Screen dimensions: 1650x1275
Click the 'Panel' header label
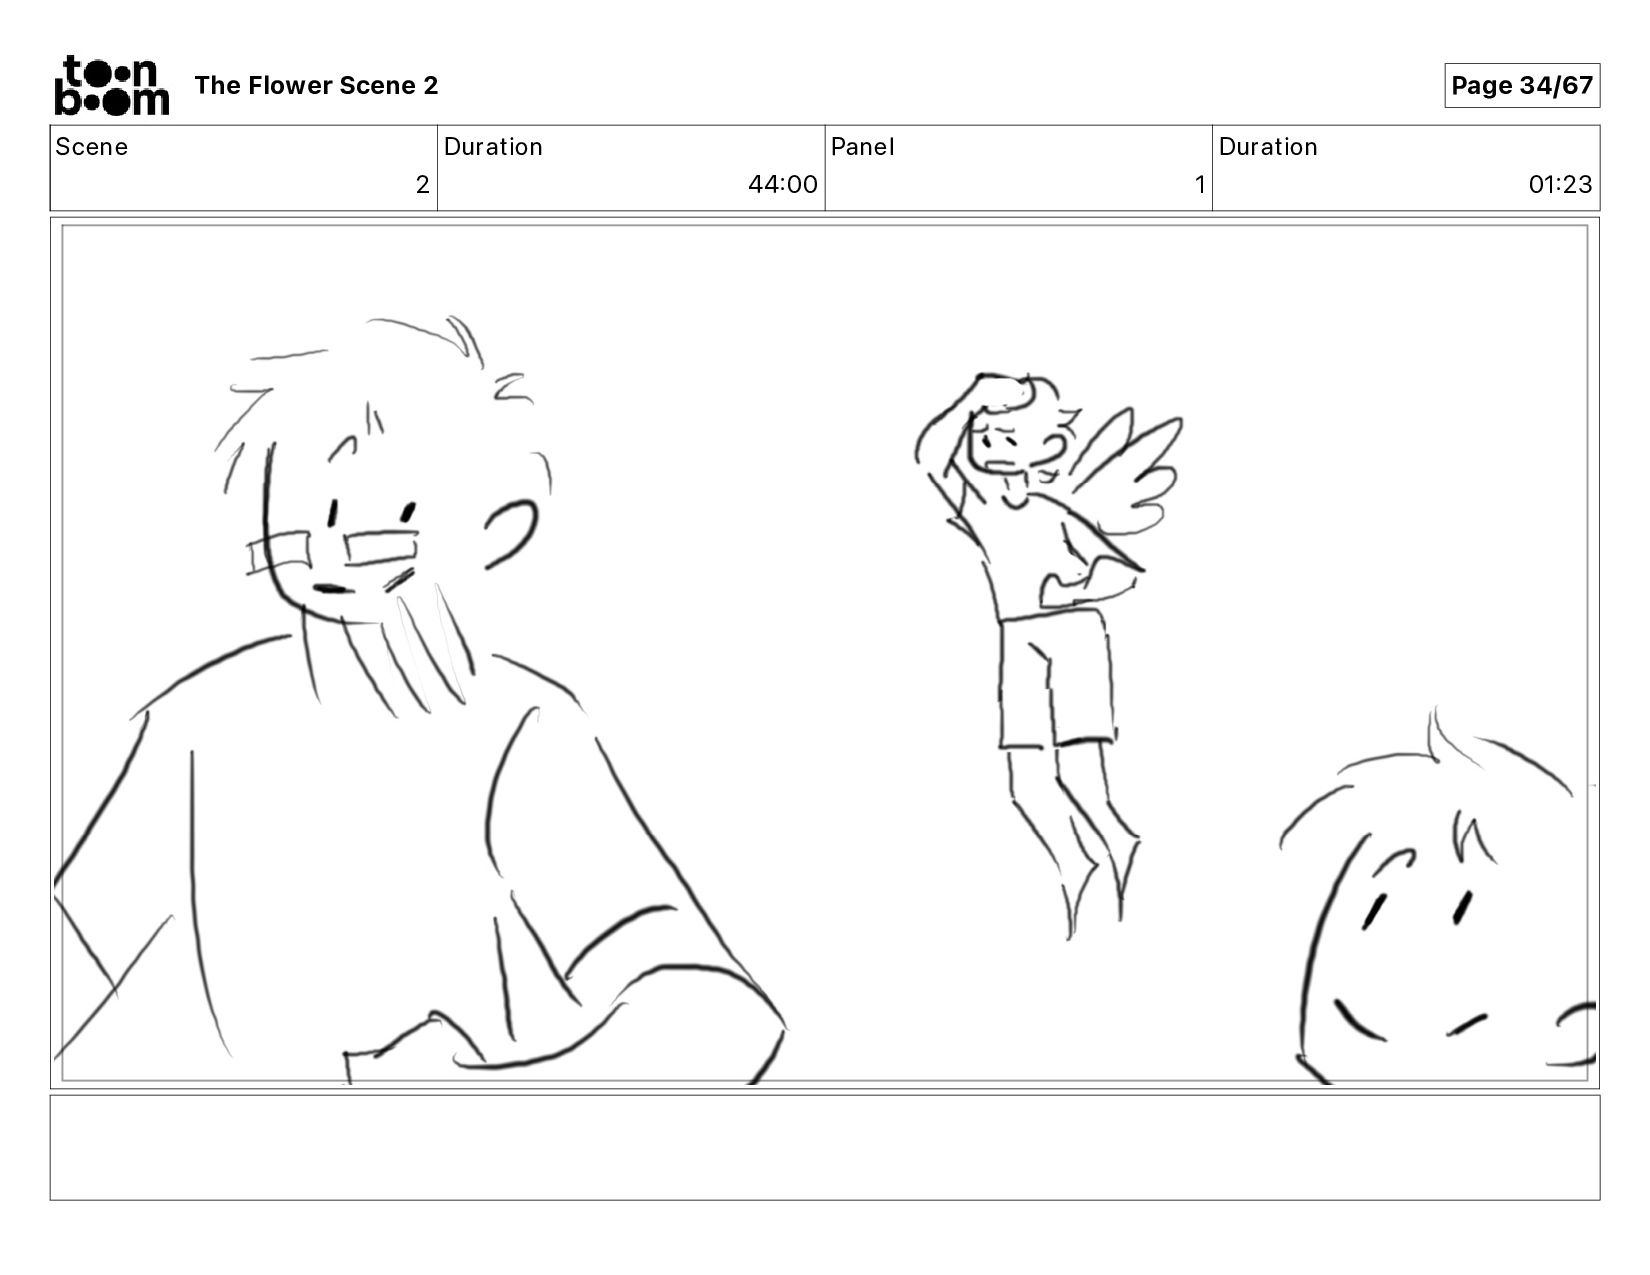(862, 147)
